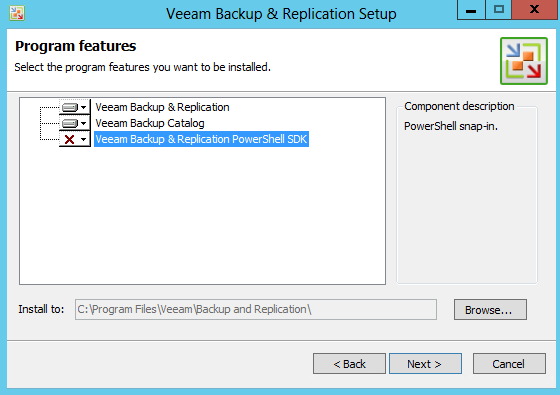Open the install options dropdown for Veeam Backup & Replication
Image resolution: width=560 pixels, height=395 pixels.
coord(84,107)
